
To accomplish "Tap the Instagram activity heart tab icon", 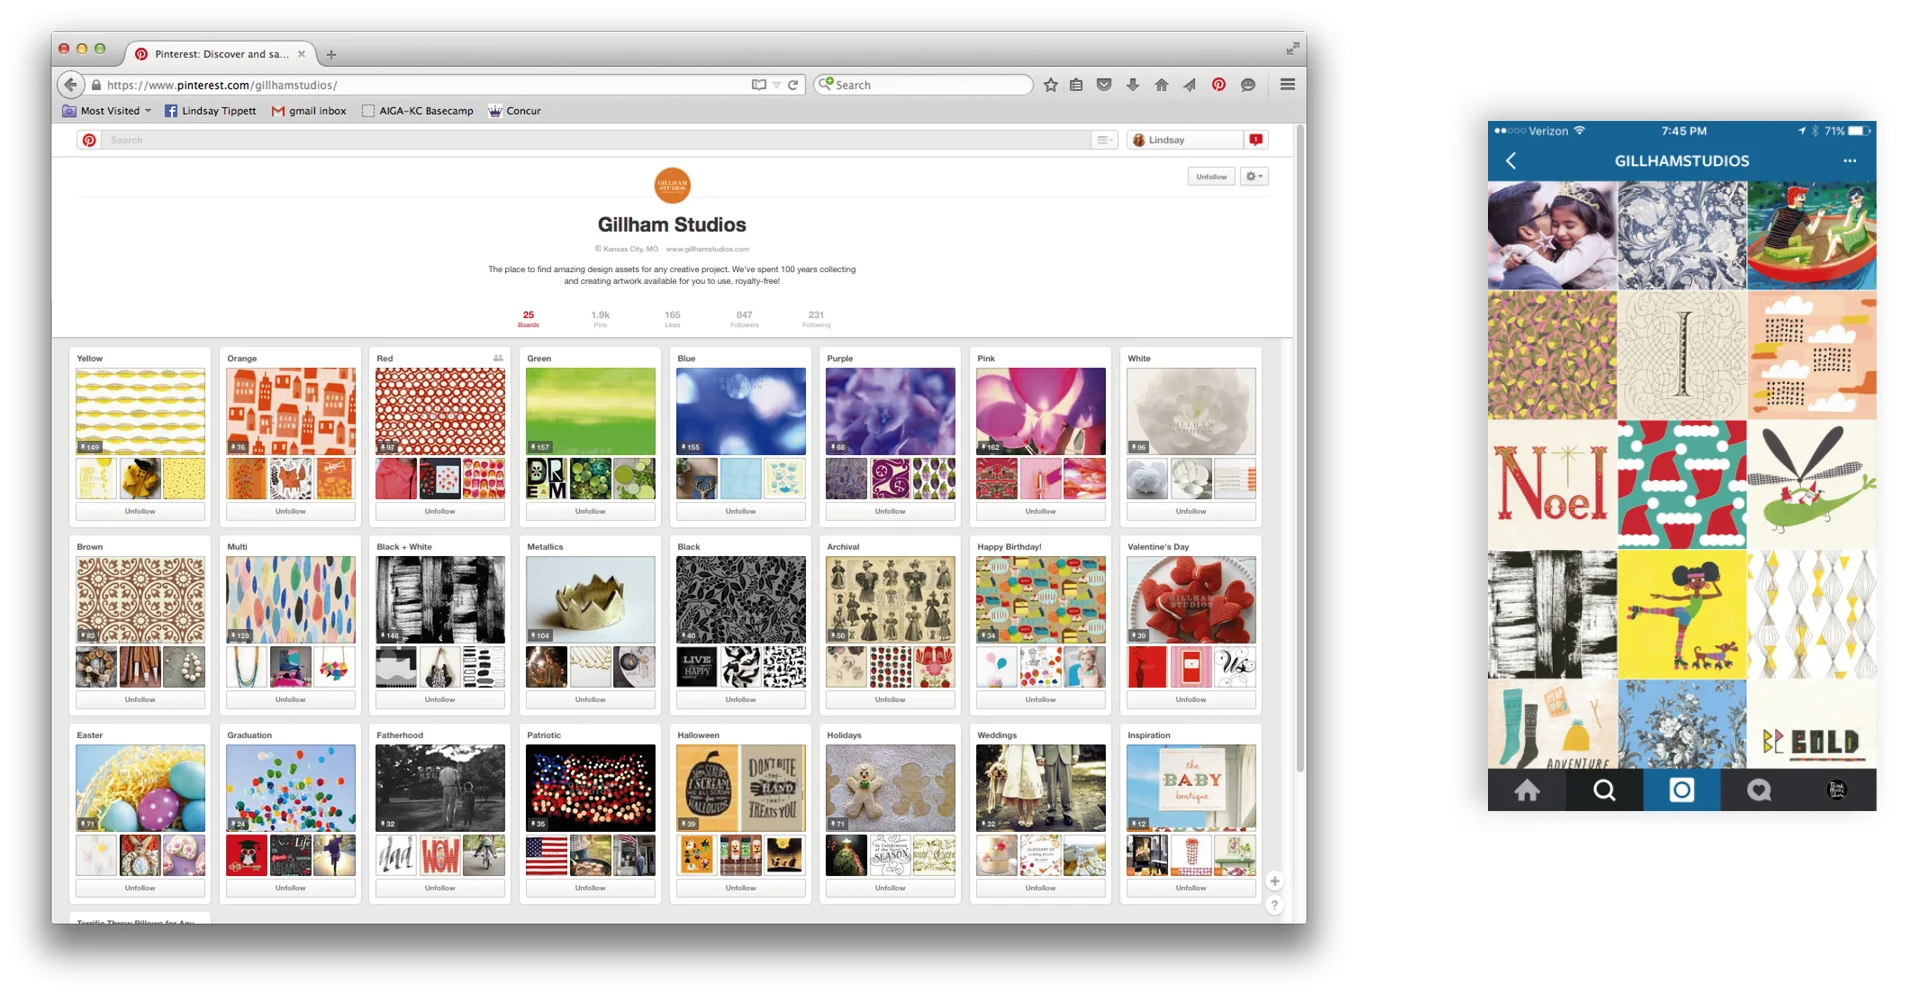I will tap(1759, 790).
